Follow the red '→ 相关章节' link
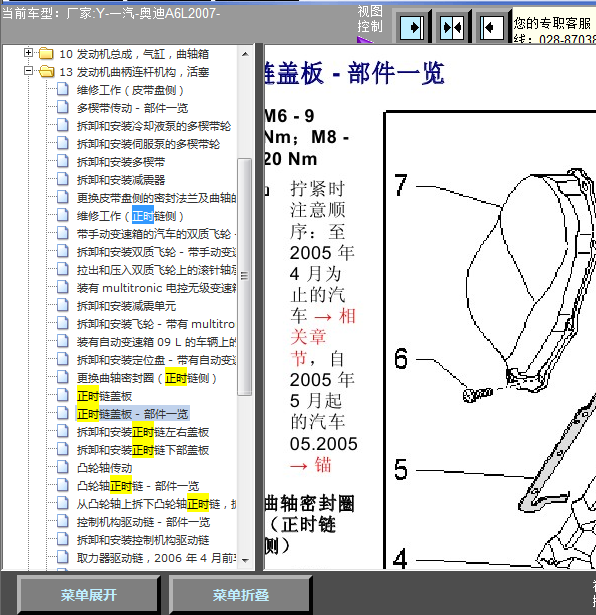Viewport: 596px width, 615px height. click(x=323, y=337)
